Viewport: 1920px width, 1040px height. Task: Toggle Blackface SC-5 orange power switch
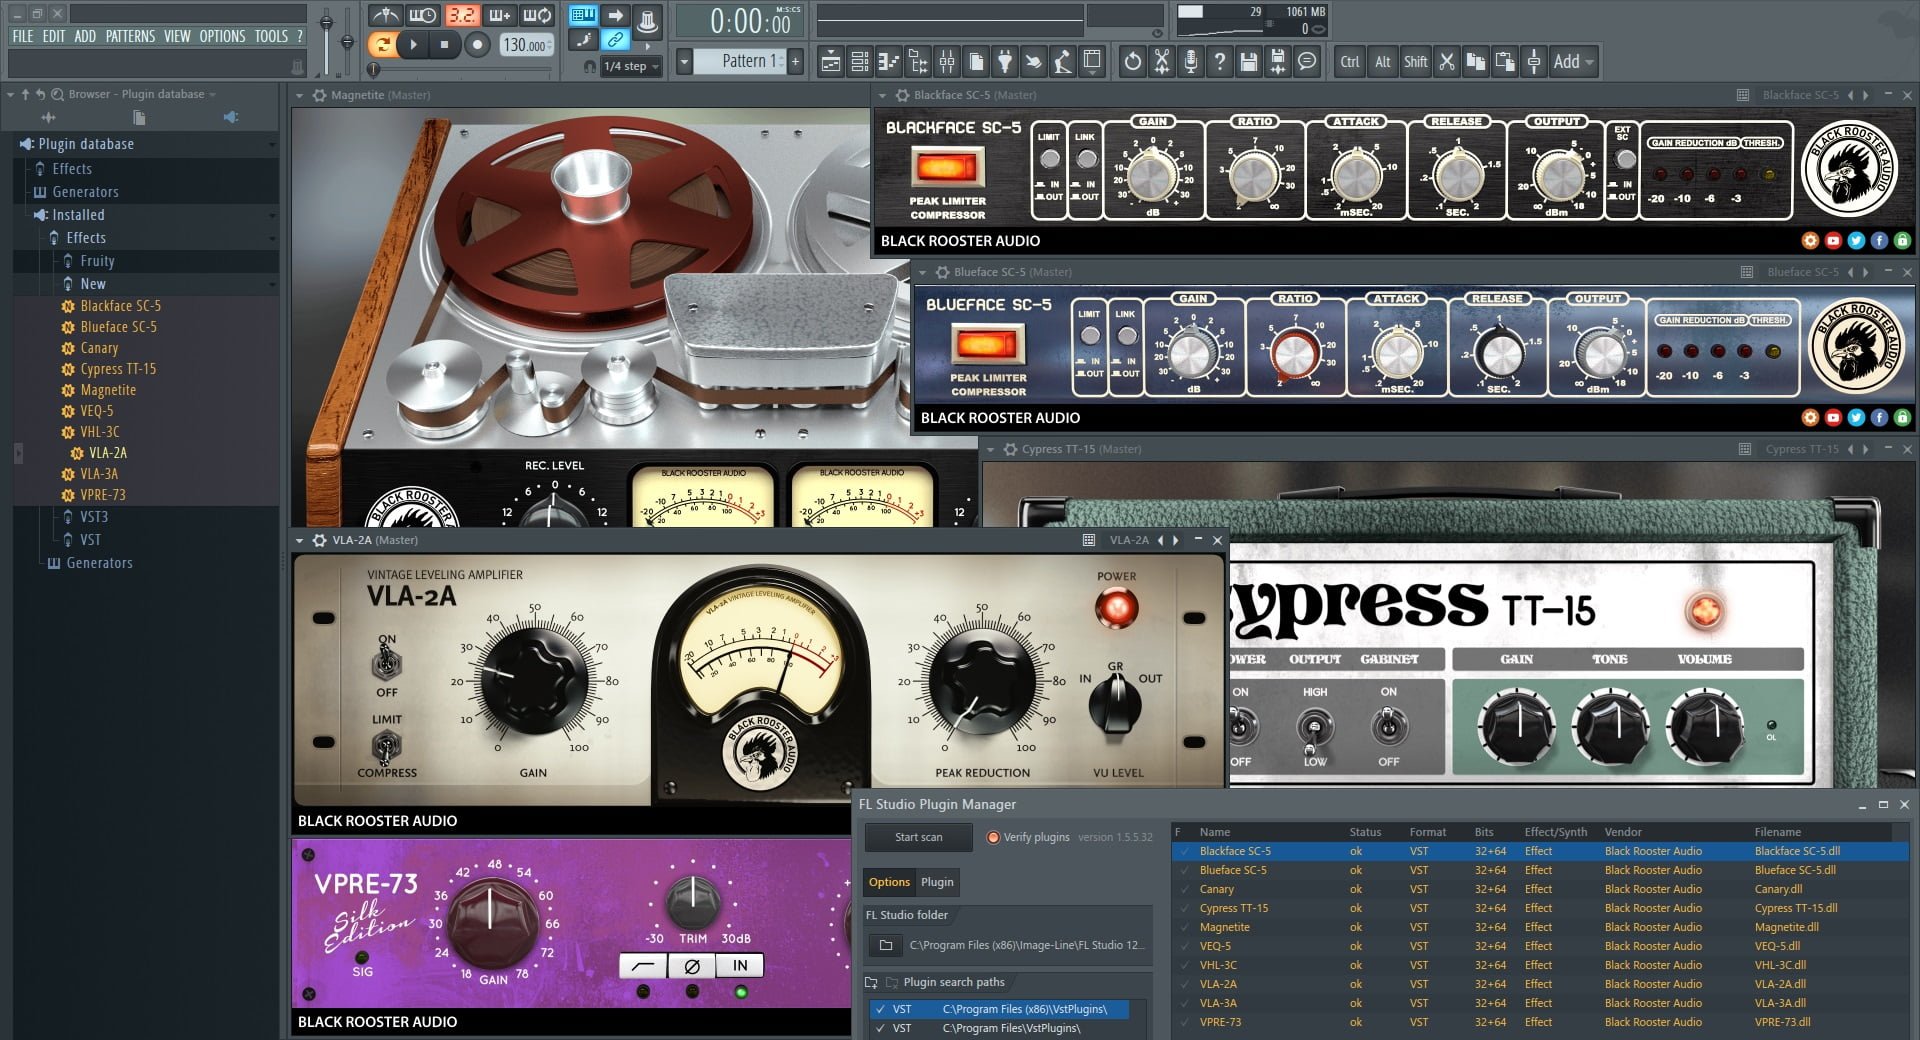pyautogui.click(x=947, y=166)
